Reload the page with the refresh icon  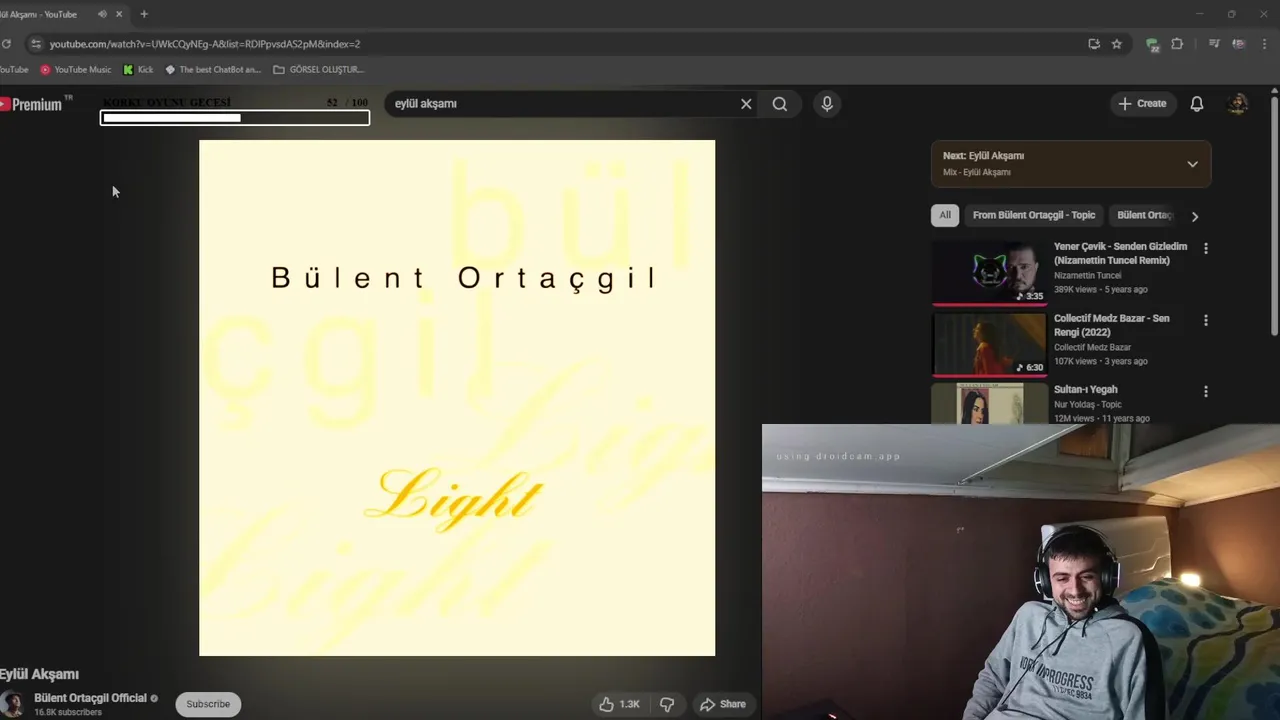point(6,44)
